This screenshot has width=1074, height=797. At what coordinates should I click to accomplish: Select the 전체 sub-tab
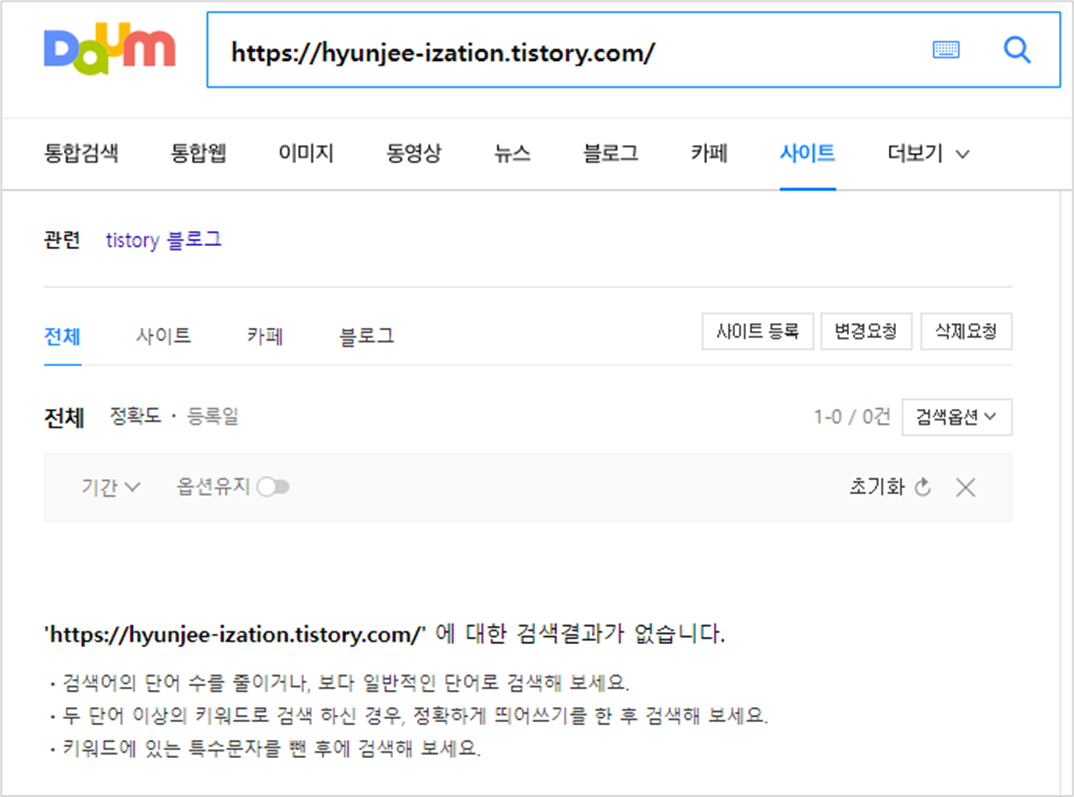point(62,336)
